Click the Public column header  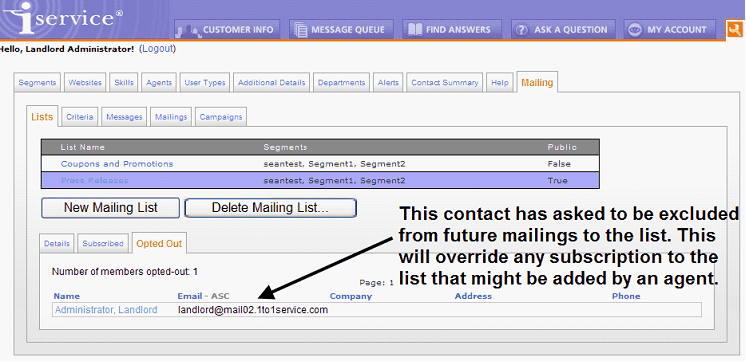pos(562,147)
